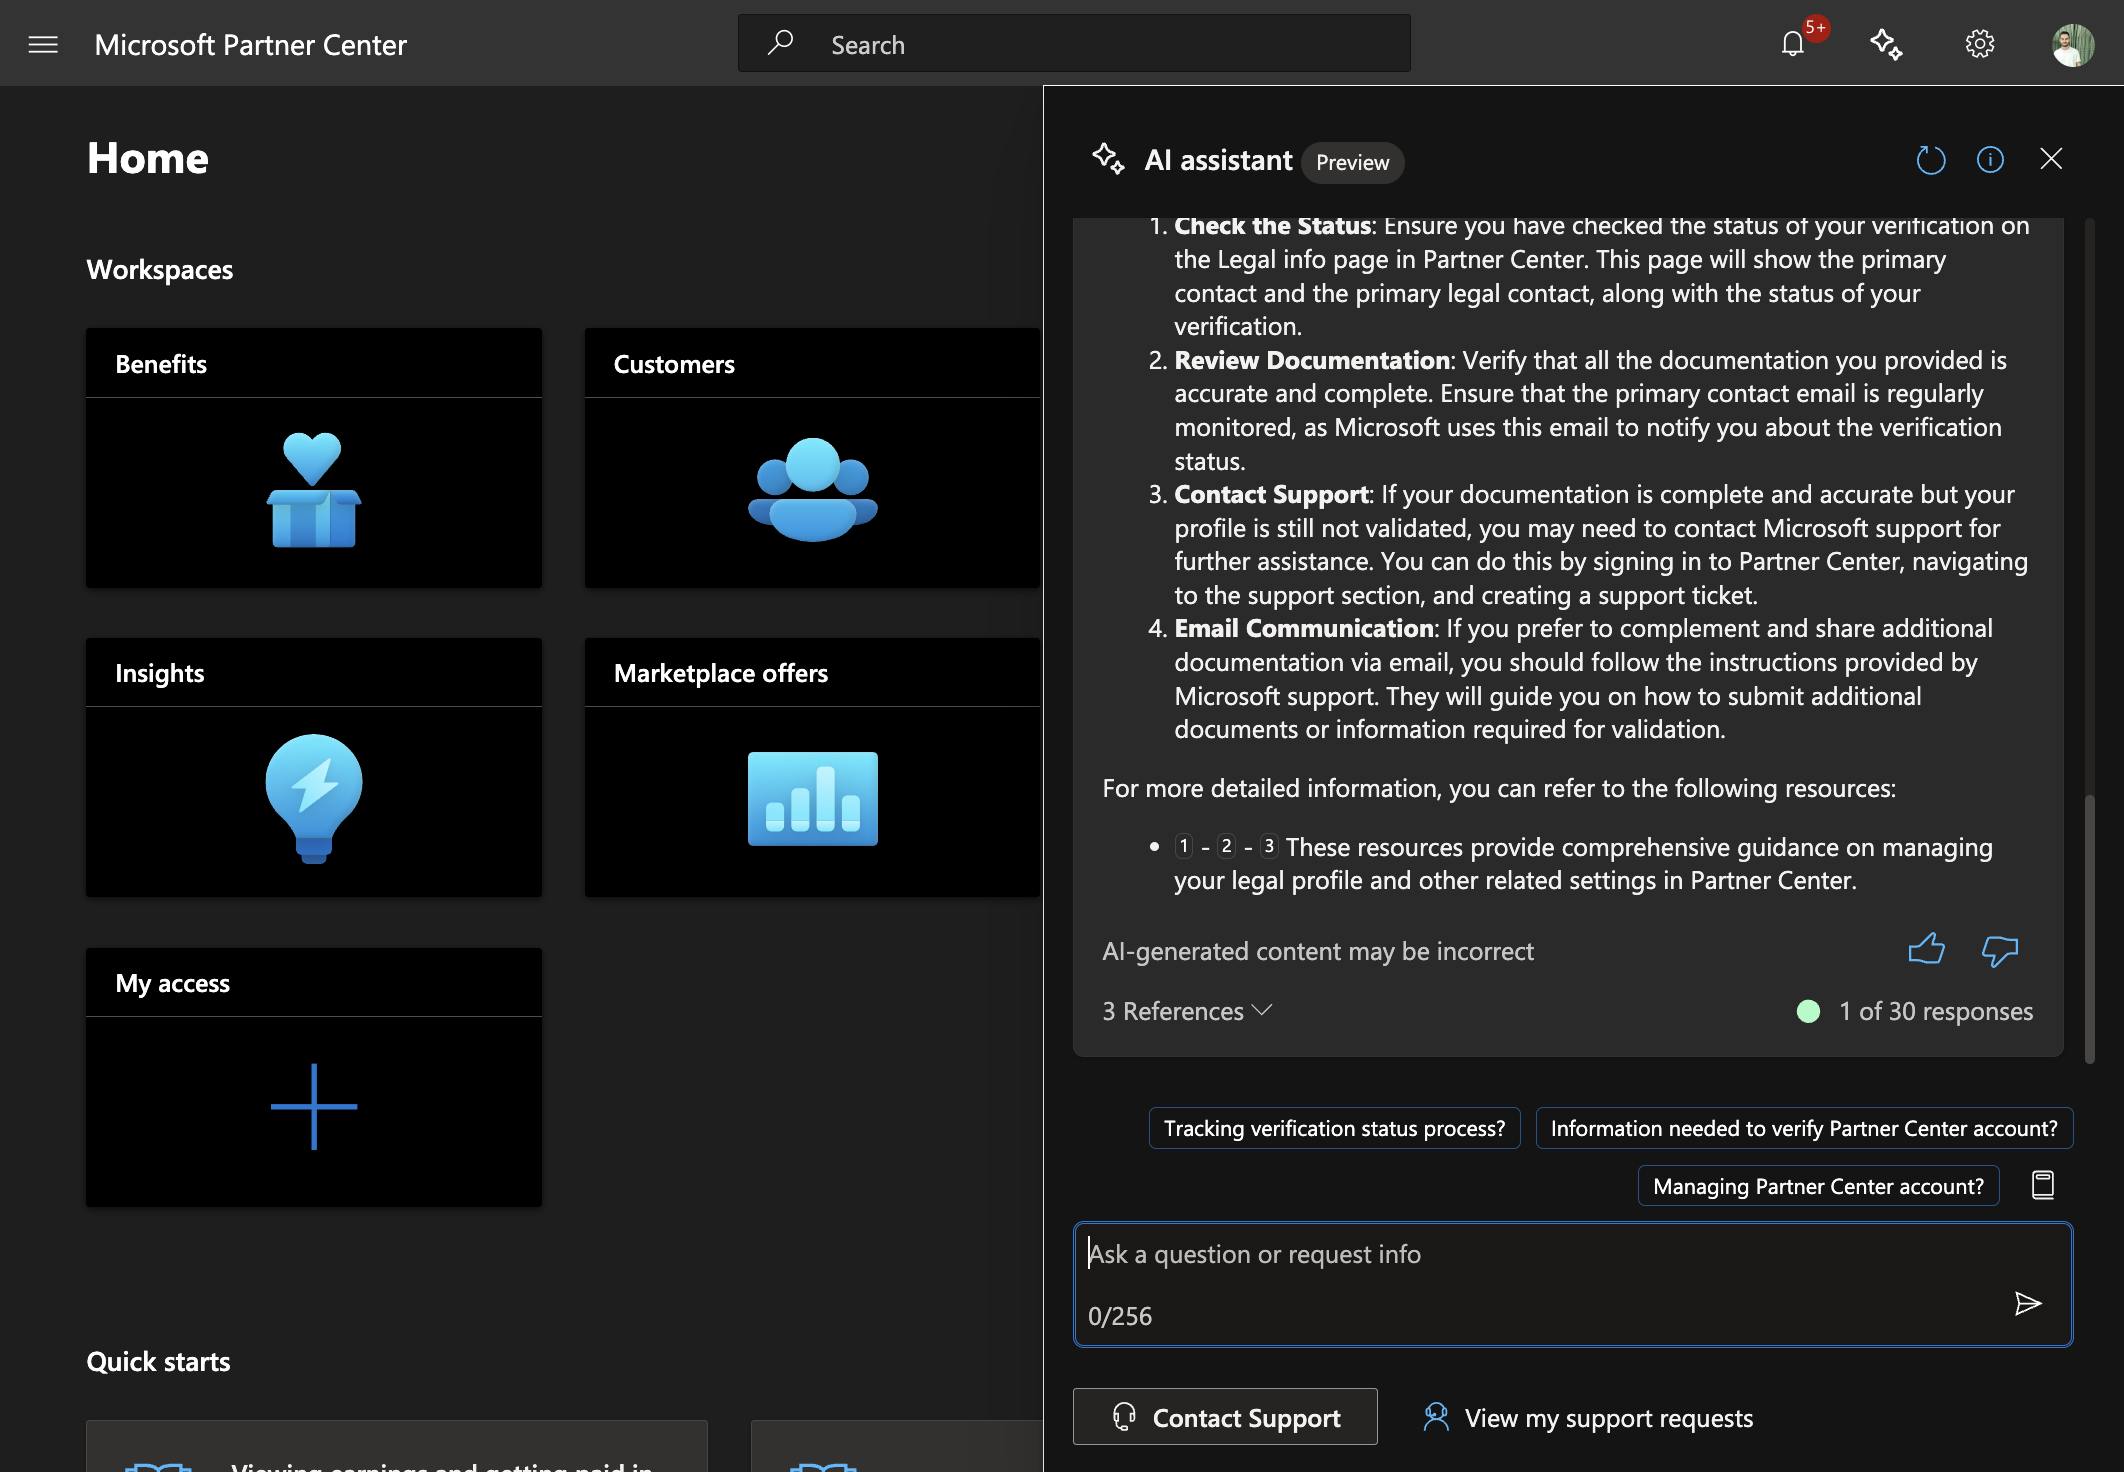
Task: Open the notifications bell
Action: tap(1793, 44)
